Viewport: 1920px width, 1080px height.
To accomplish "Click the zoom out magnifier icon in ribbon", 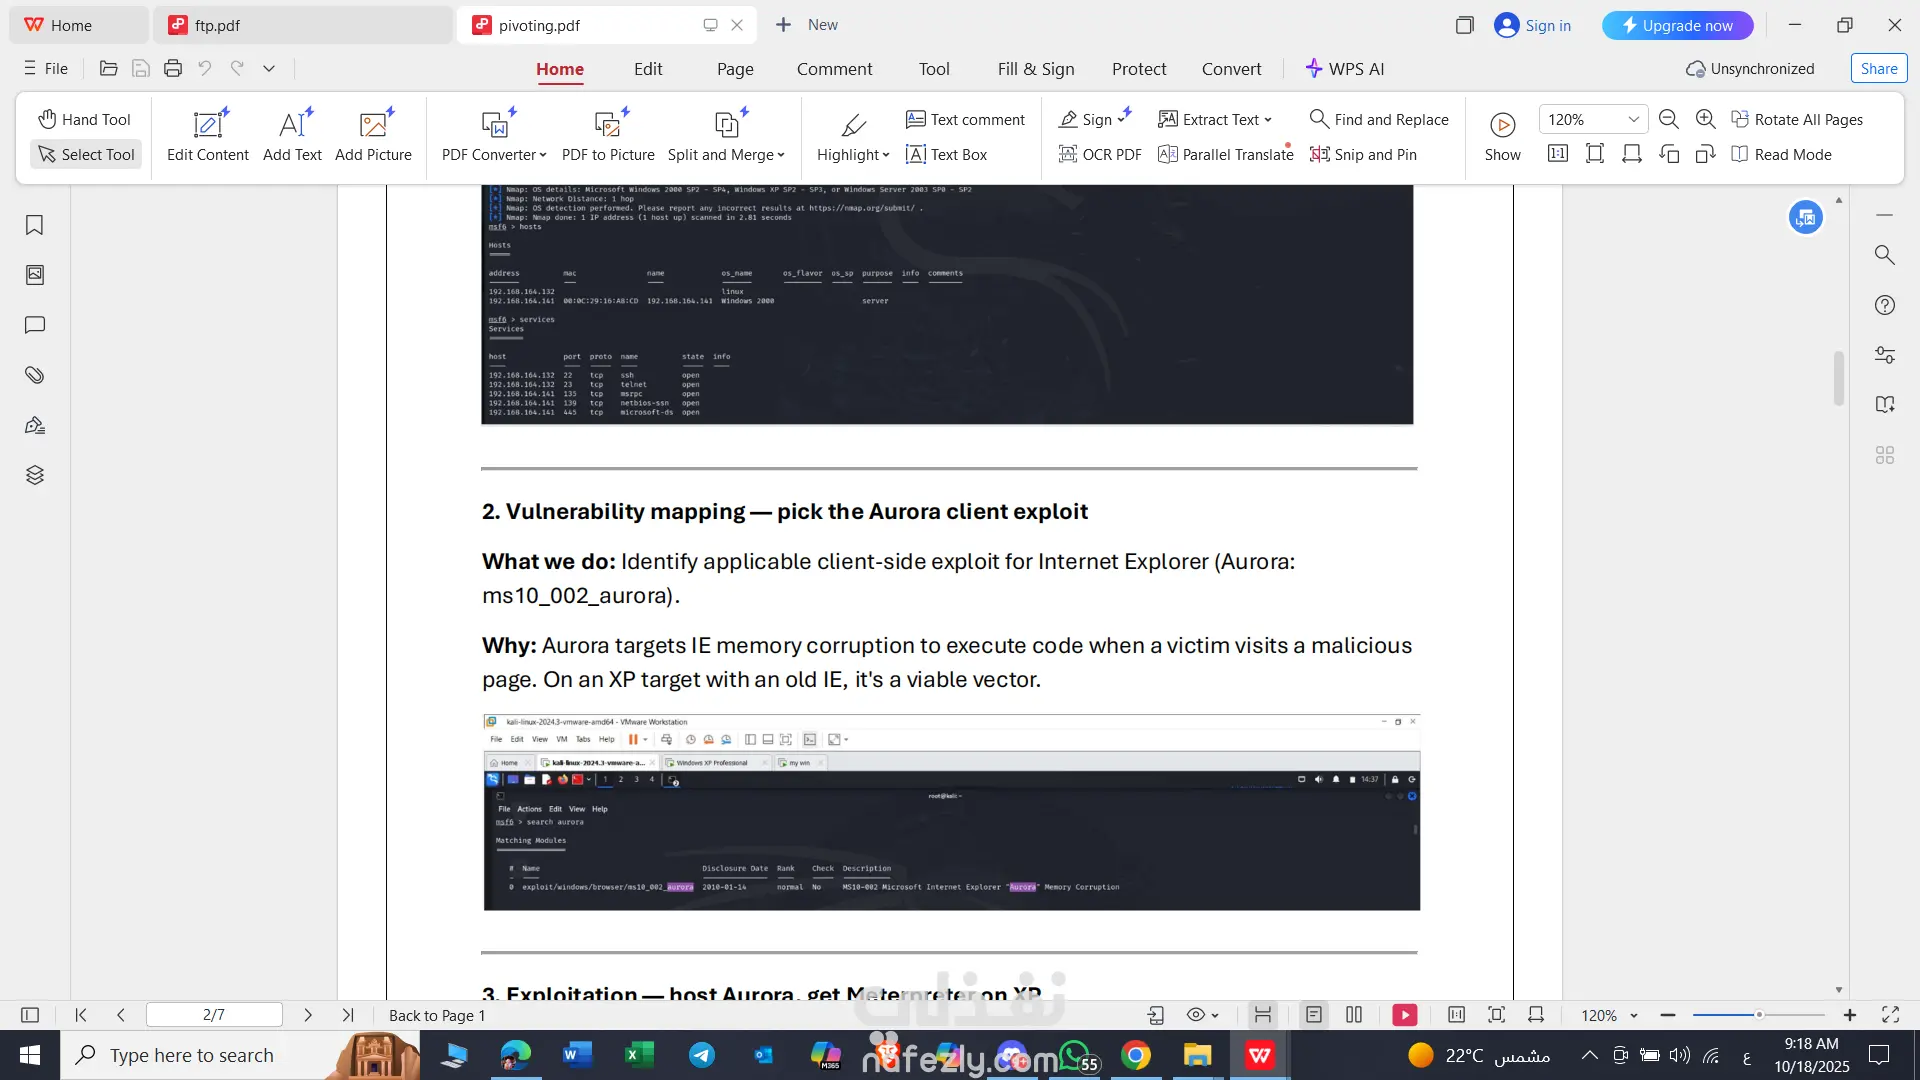I will pyautogui.click(x=1668, y=119).
